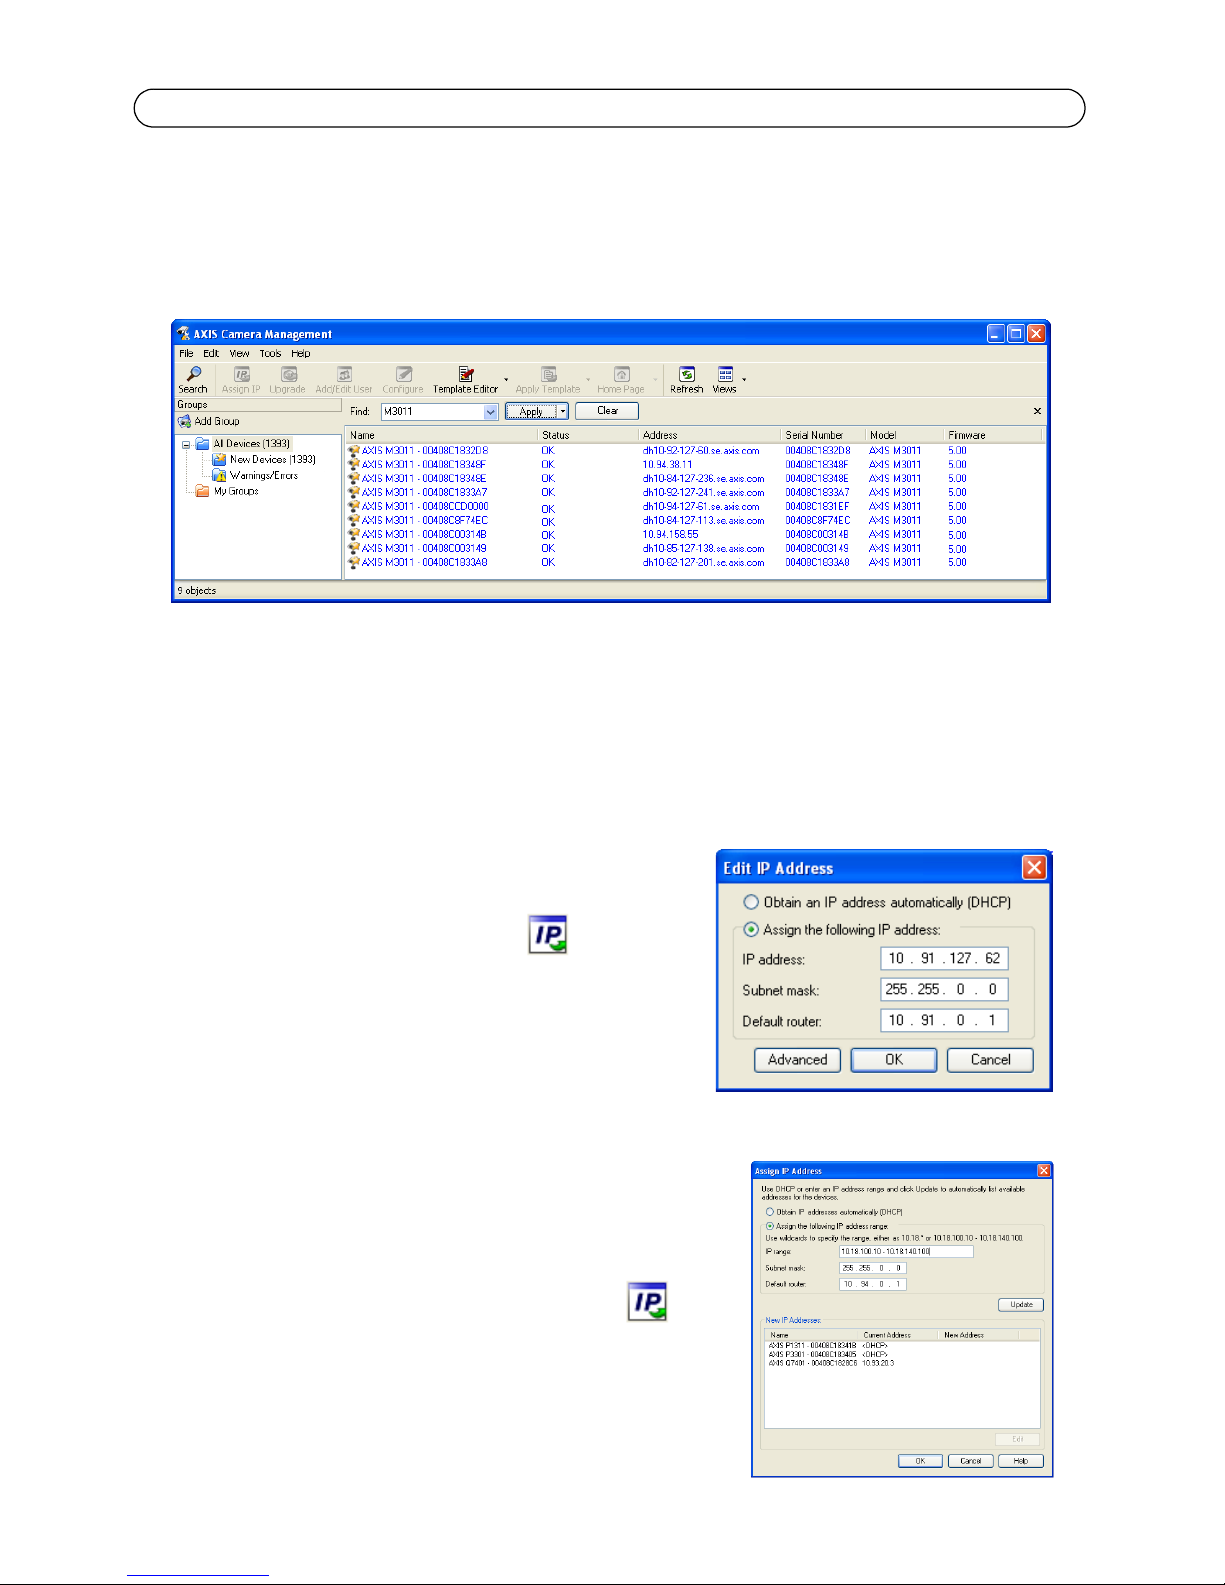Image resolution: width=1225 pixels, height=1585 pixels.
Task: Click the Refresh toolbar icon
Action: click(x=686, y=375)
